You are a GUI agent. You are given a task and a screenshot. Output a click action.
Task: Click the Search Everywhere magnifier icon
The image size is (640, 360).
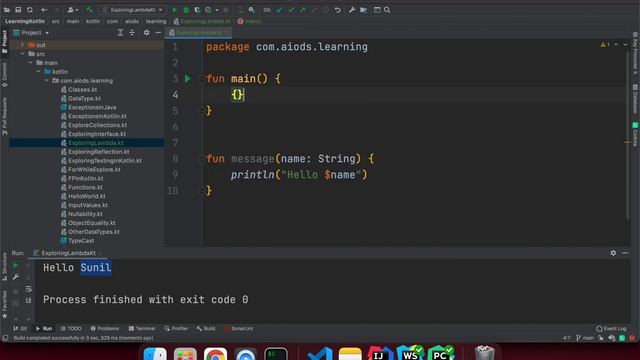[x=387, y=10]
